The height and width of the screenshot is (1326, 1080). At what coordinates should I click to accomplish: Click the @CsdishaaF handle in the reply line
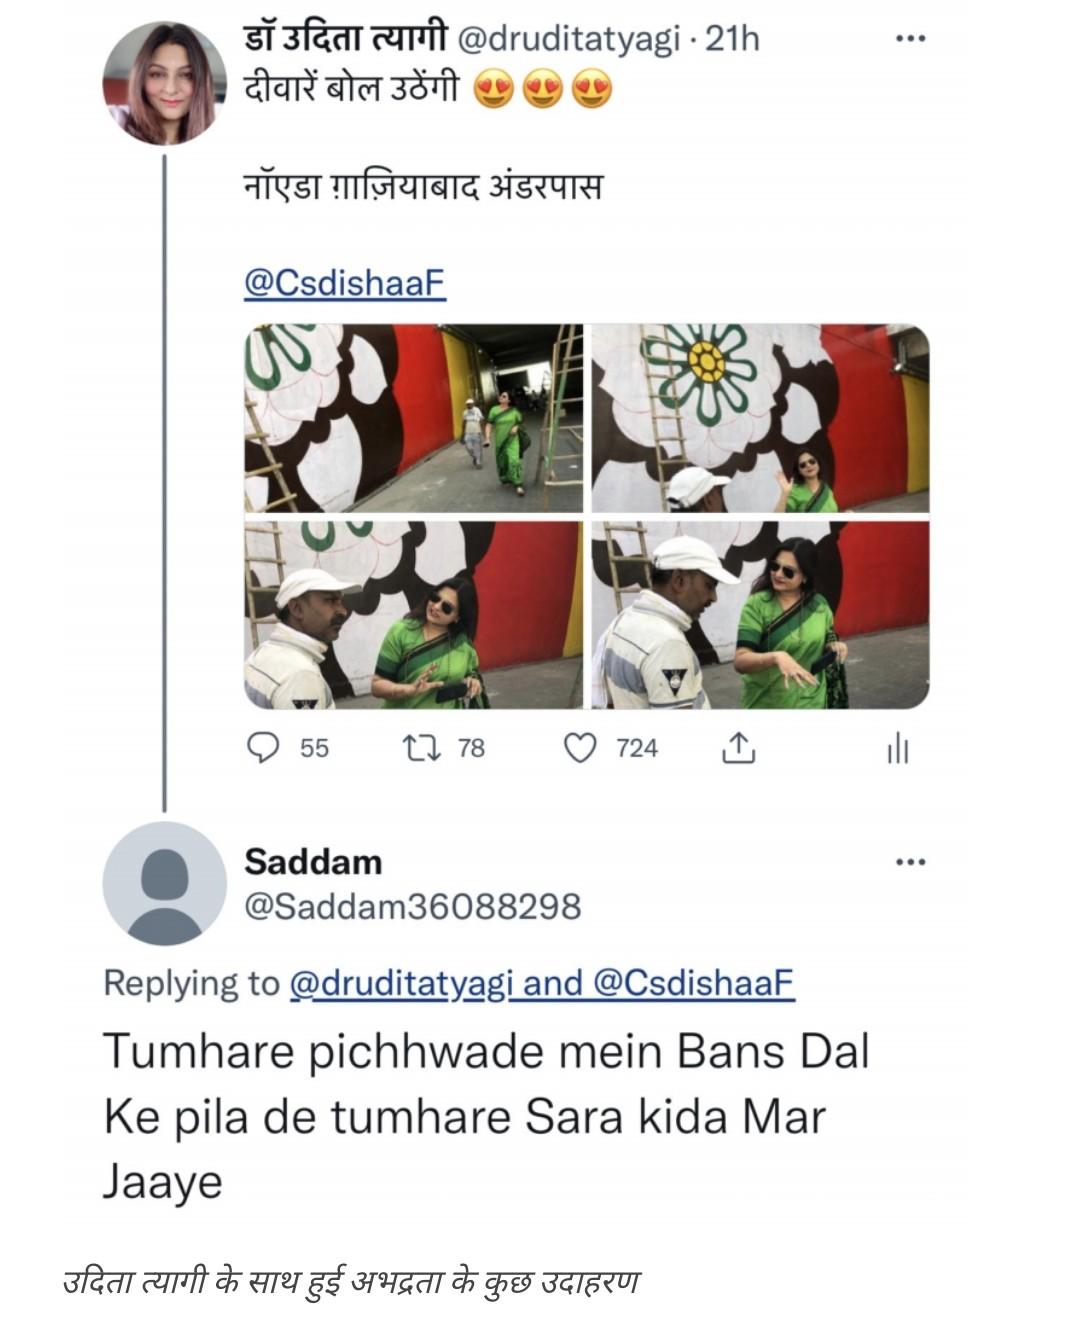click(694, 983)
